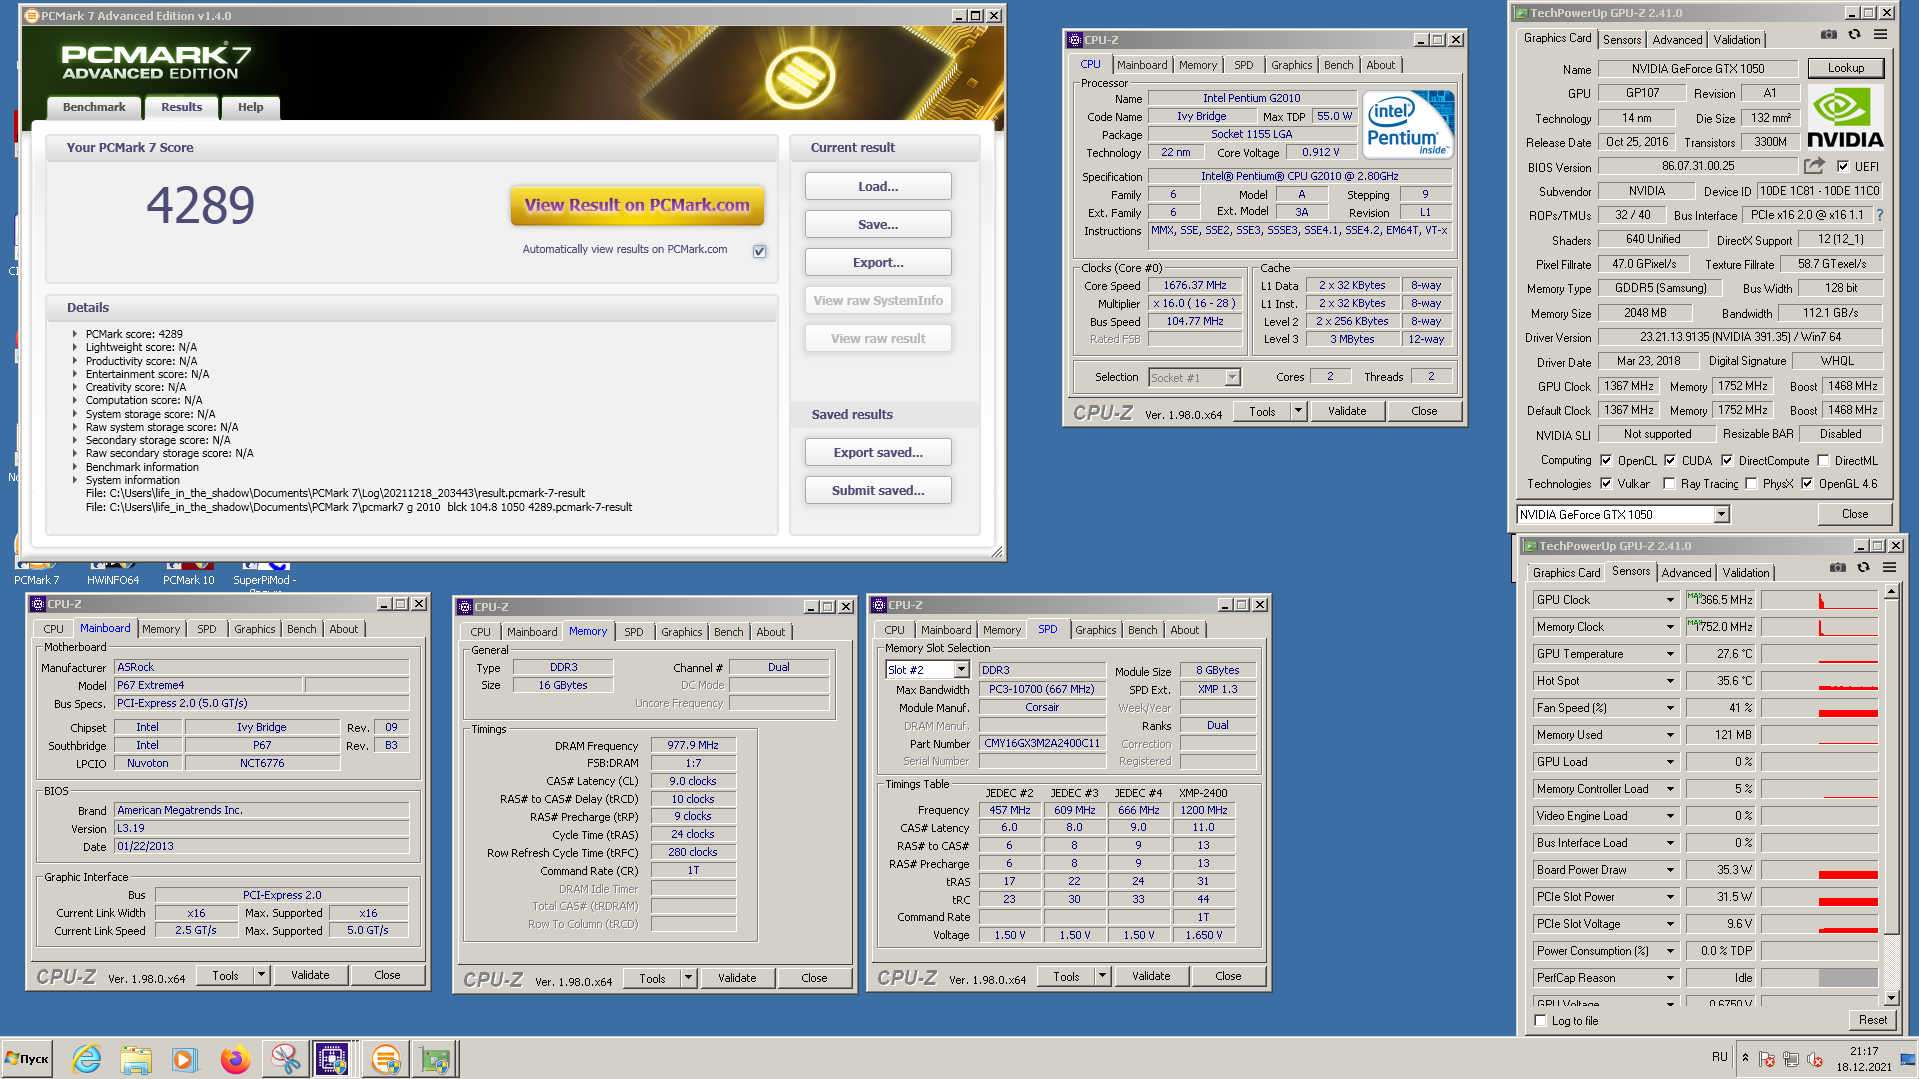Enable the Log to file checkbox
1919x1079 pixels.
pos(1540,1021)
